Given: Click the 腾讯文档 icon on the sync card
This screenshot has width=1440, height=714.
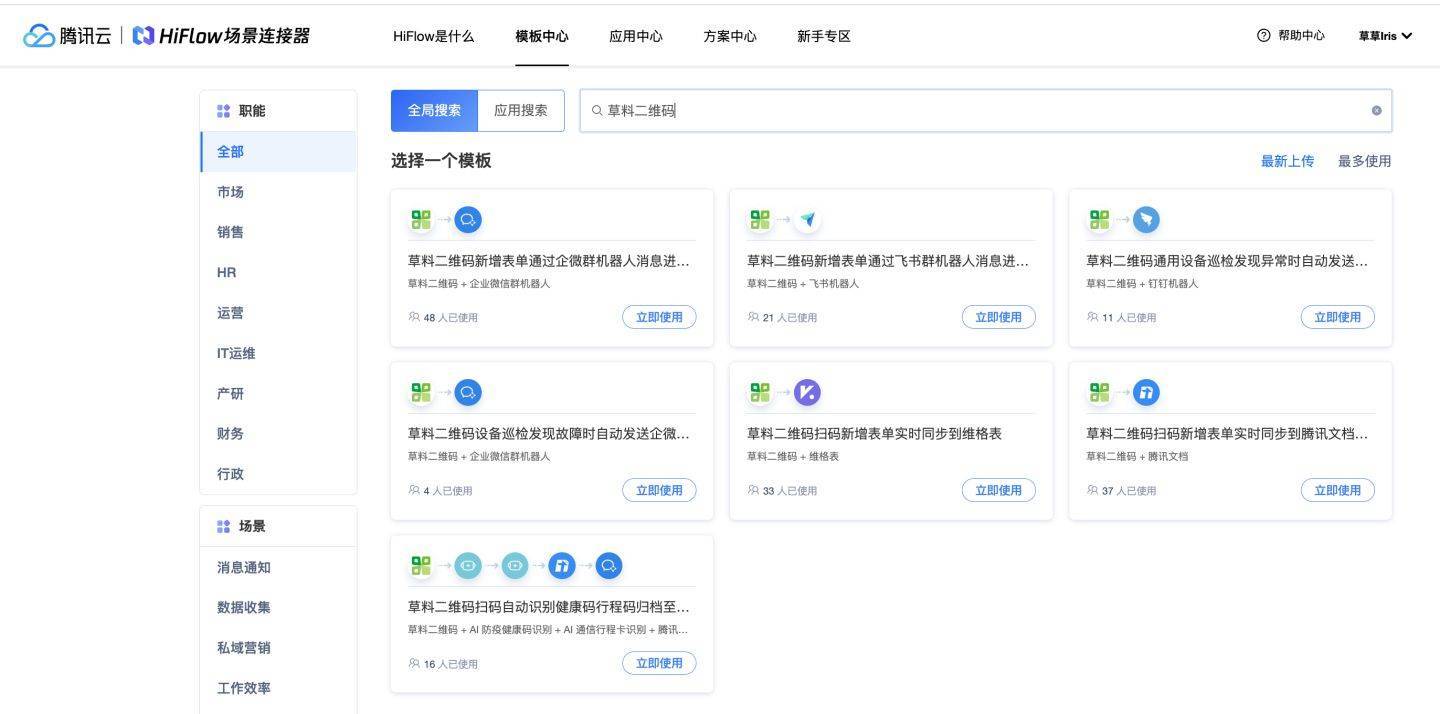Looking at the screenshot, I should 1146,392.
